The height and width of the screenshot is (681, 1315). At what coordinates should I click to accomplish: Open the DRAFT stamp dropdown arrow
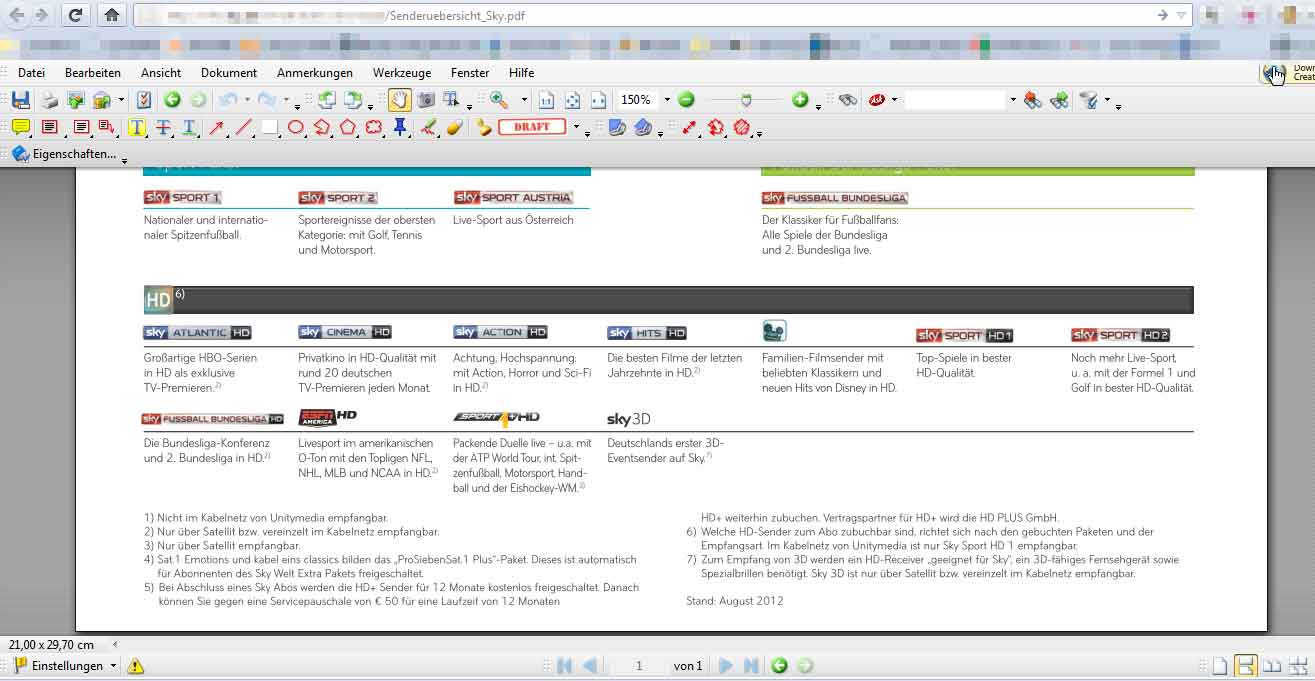point(575,127)
